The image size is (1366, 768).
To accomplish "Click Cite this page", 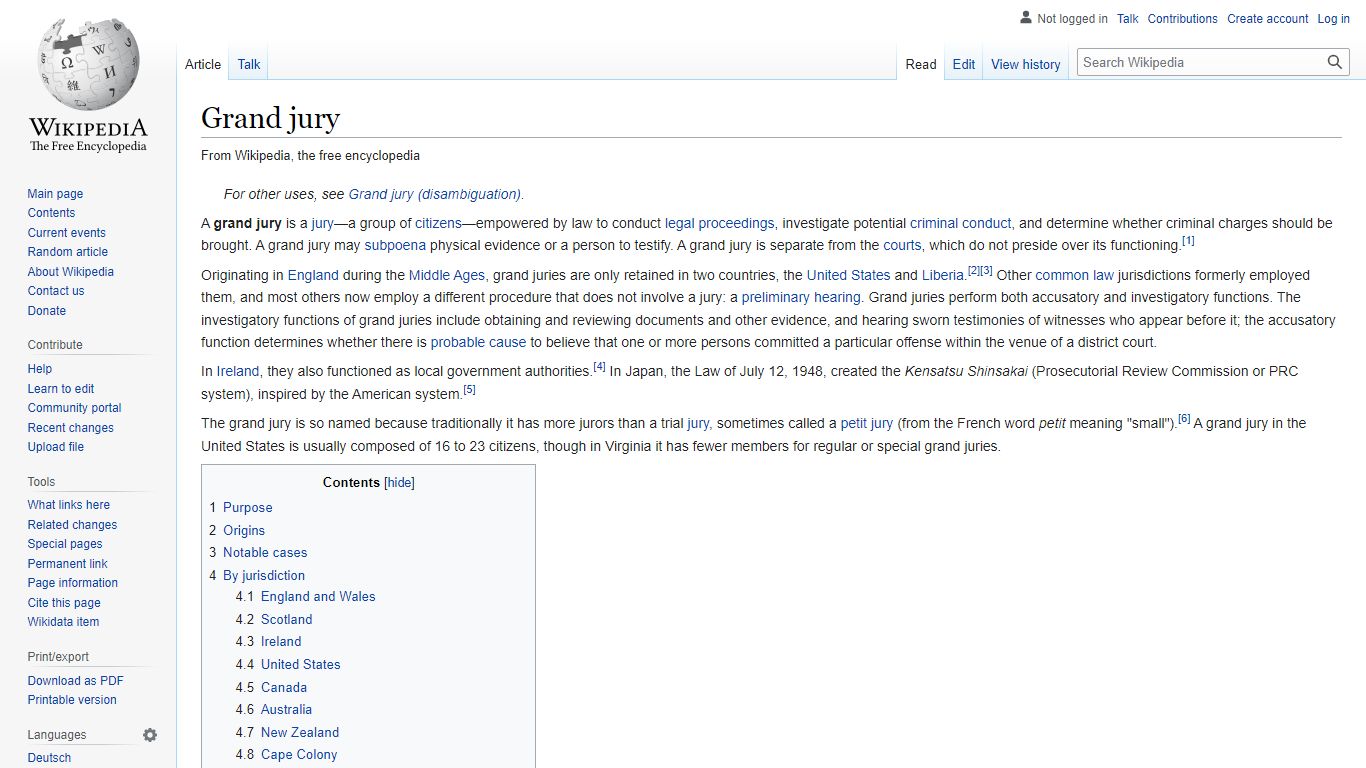I will coord(64,603).
